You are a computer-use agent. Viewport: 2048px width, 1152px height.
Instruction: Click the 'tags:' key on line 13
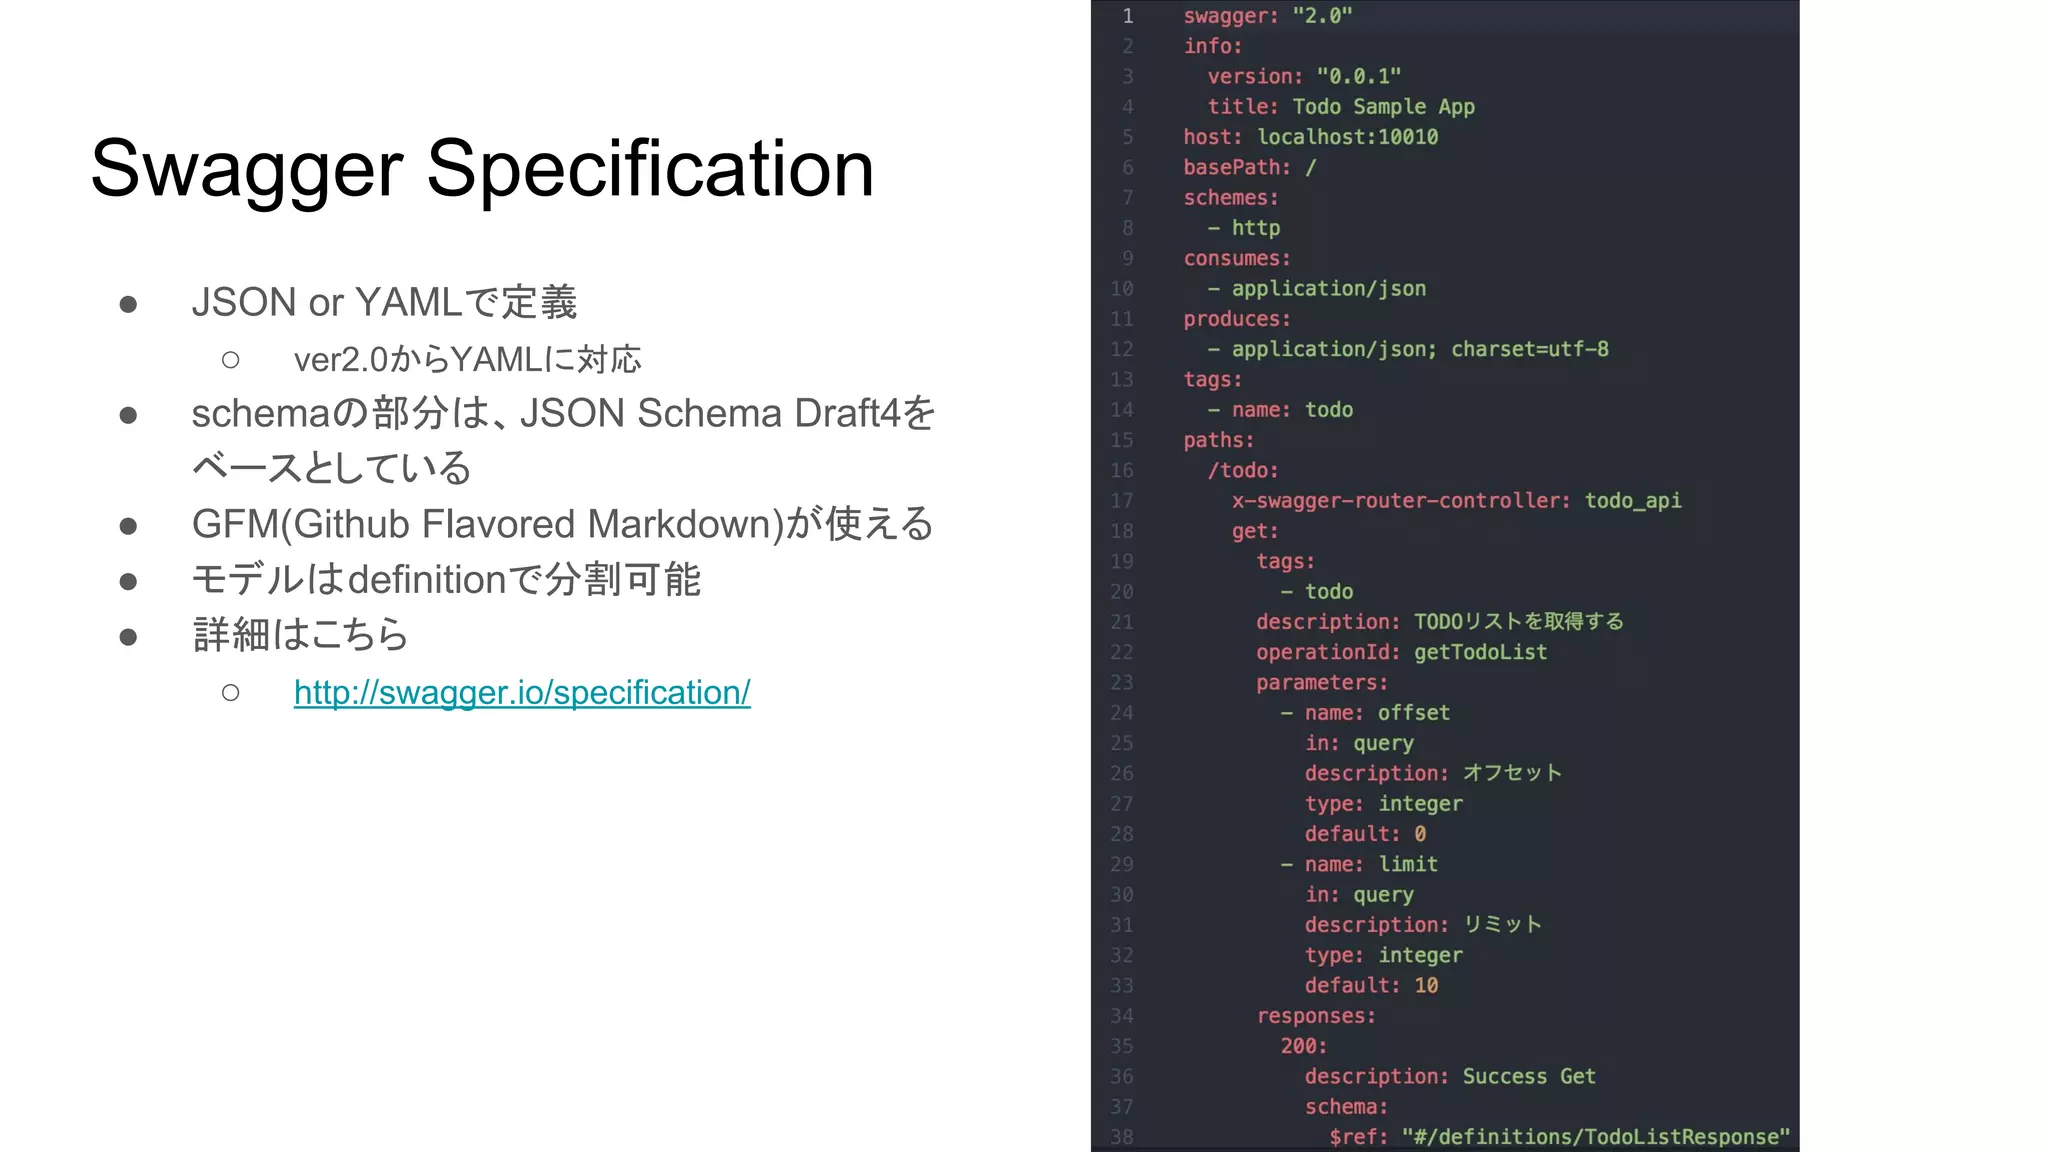[x=1213, y=379]
